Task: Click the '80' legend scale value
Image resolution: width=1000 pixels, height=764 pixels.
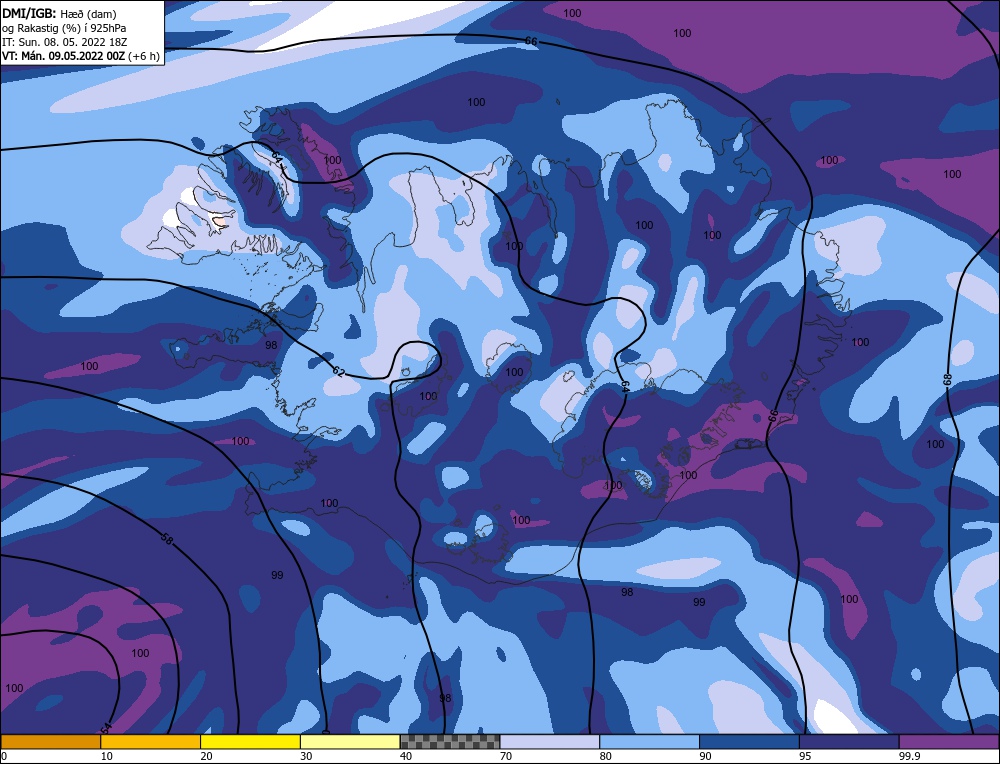Action: pyautogui.click(x=605, y=756)
